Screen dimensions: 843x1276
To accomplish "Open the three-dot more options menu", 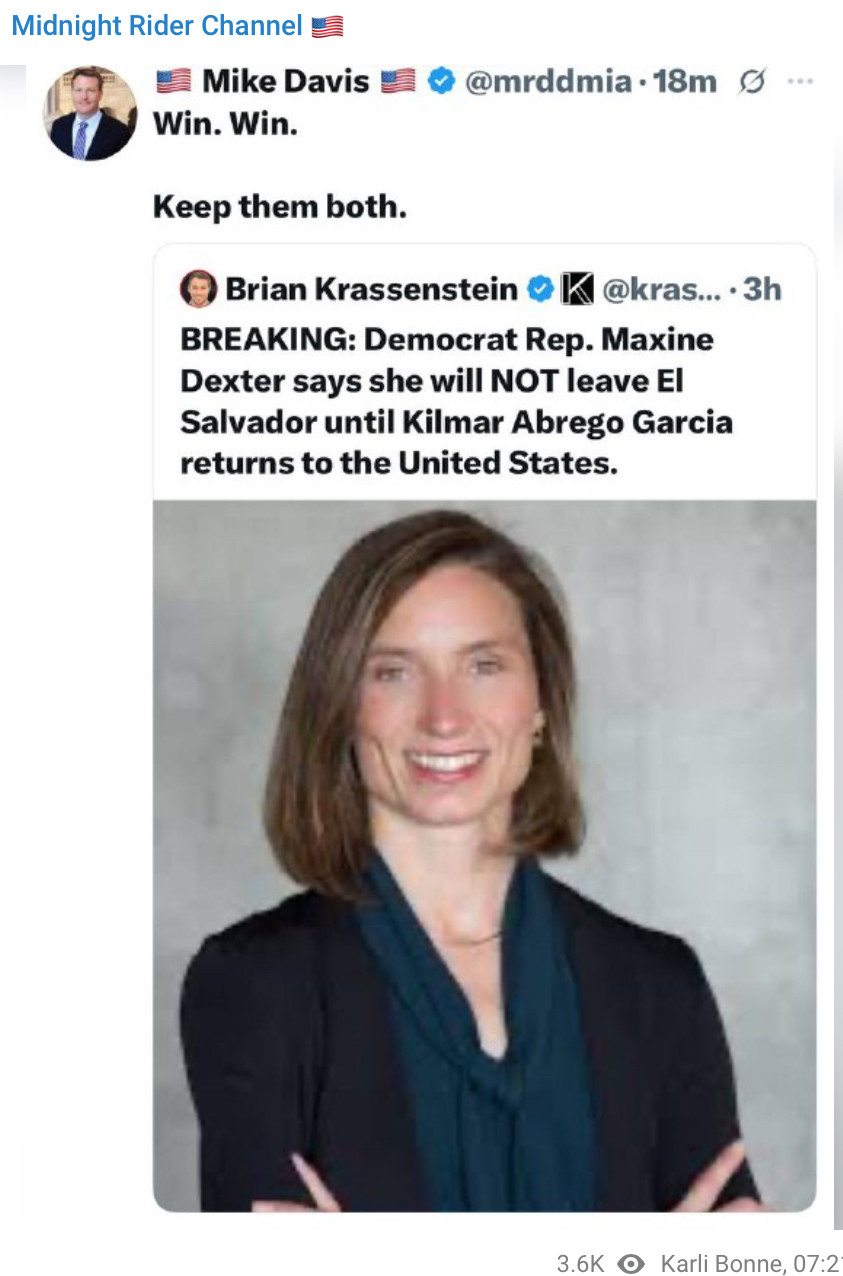I will 800,82.
